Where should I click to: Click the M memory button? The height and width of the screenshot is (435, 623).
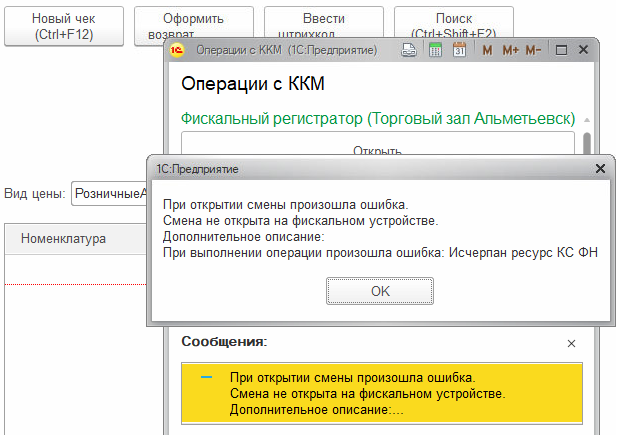pos(487,50)
